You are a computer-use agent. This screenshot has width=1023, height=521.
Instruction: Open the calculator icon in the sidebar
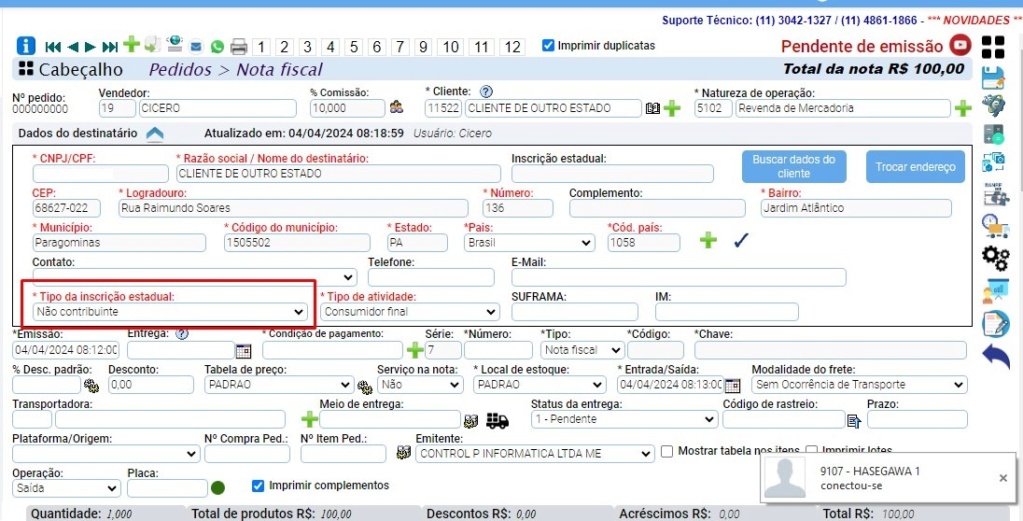994,134
